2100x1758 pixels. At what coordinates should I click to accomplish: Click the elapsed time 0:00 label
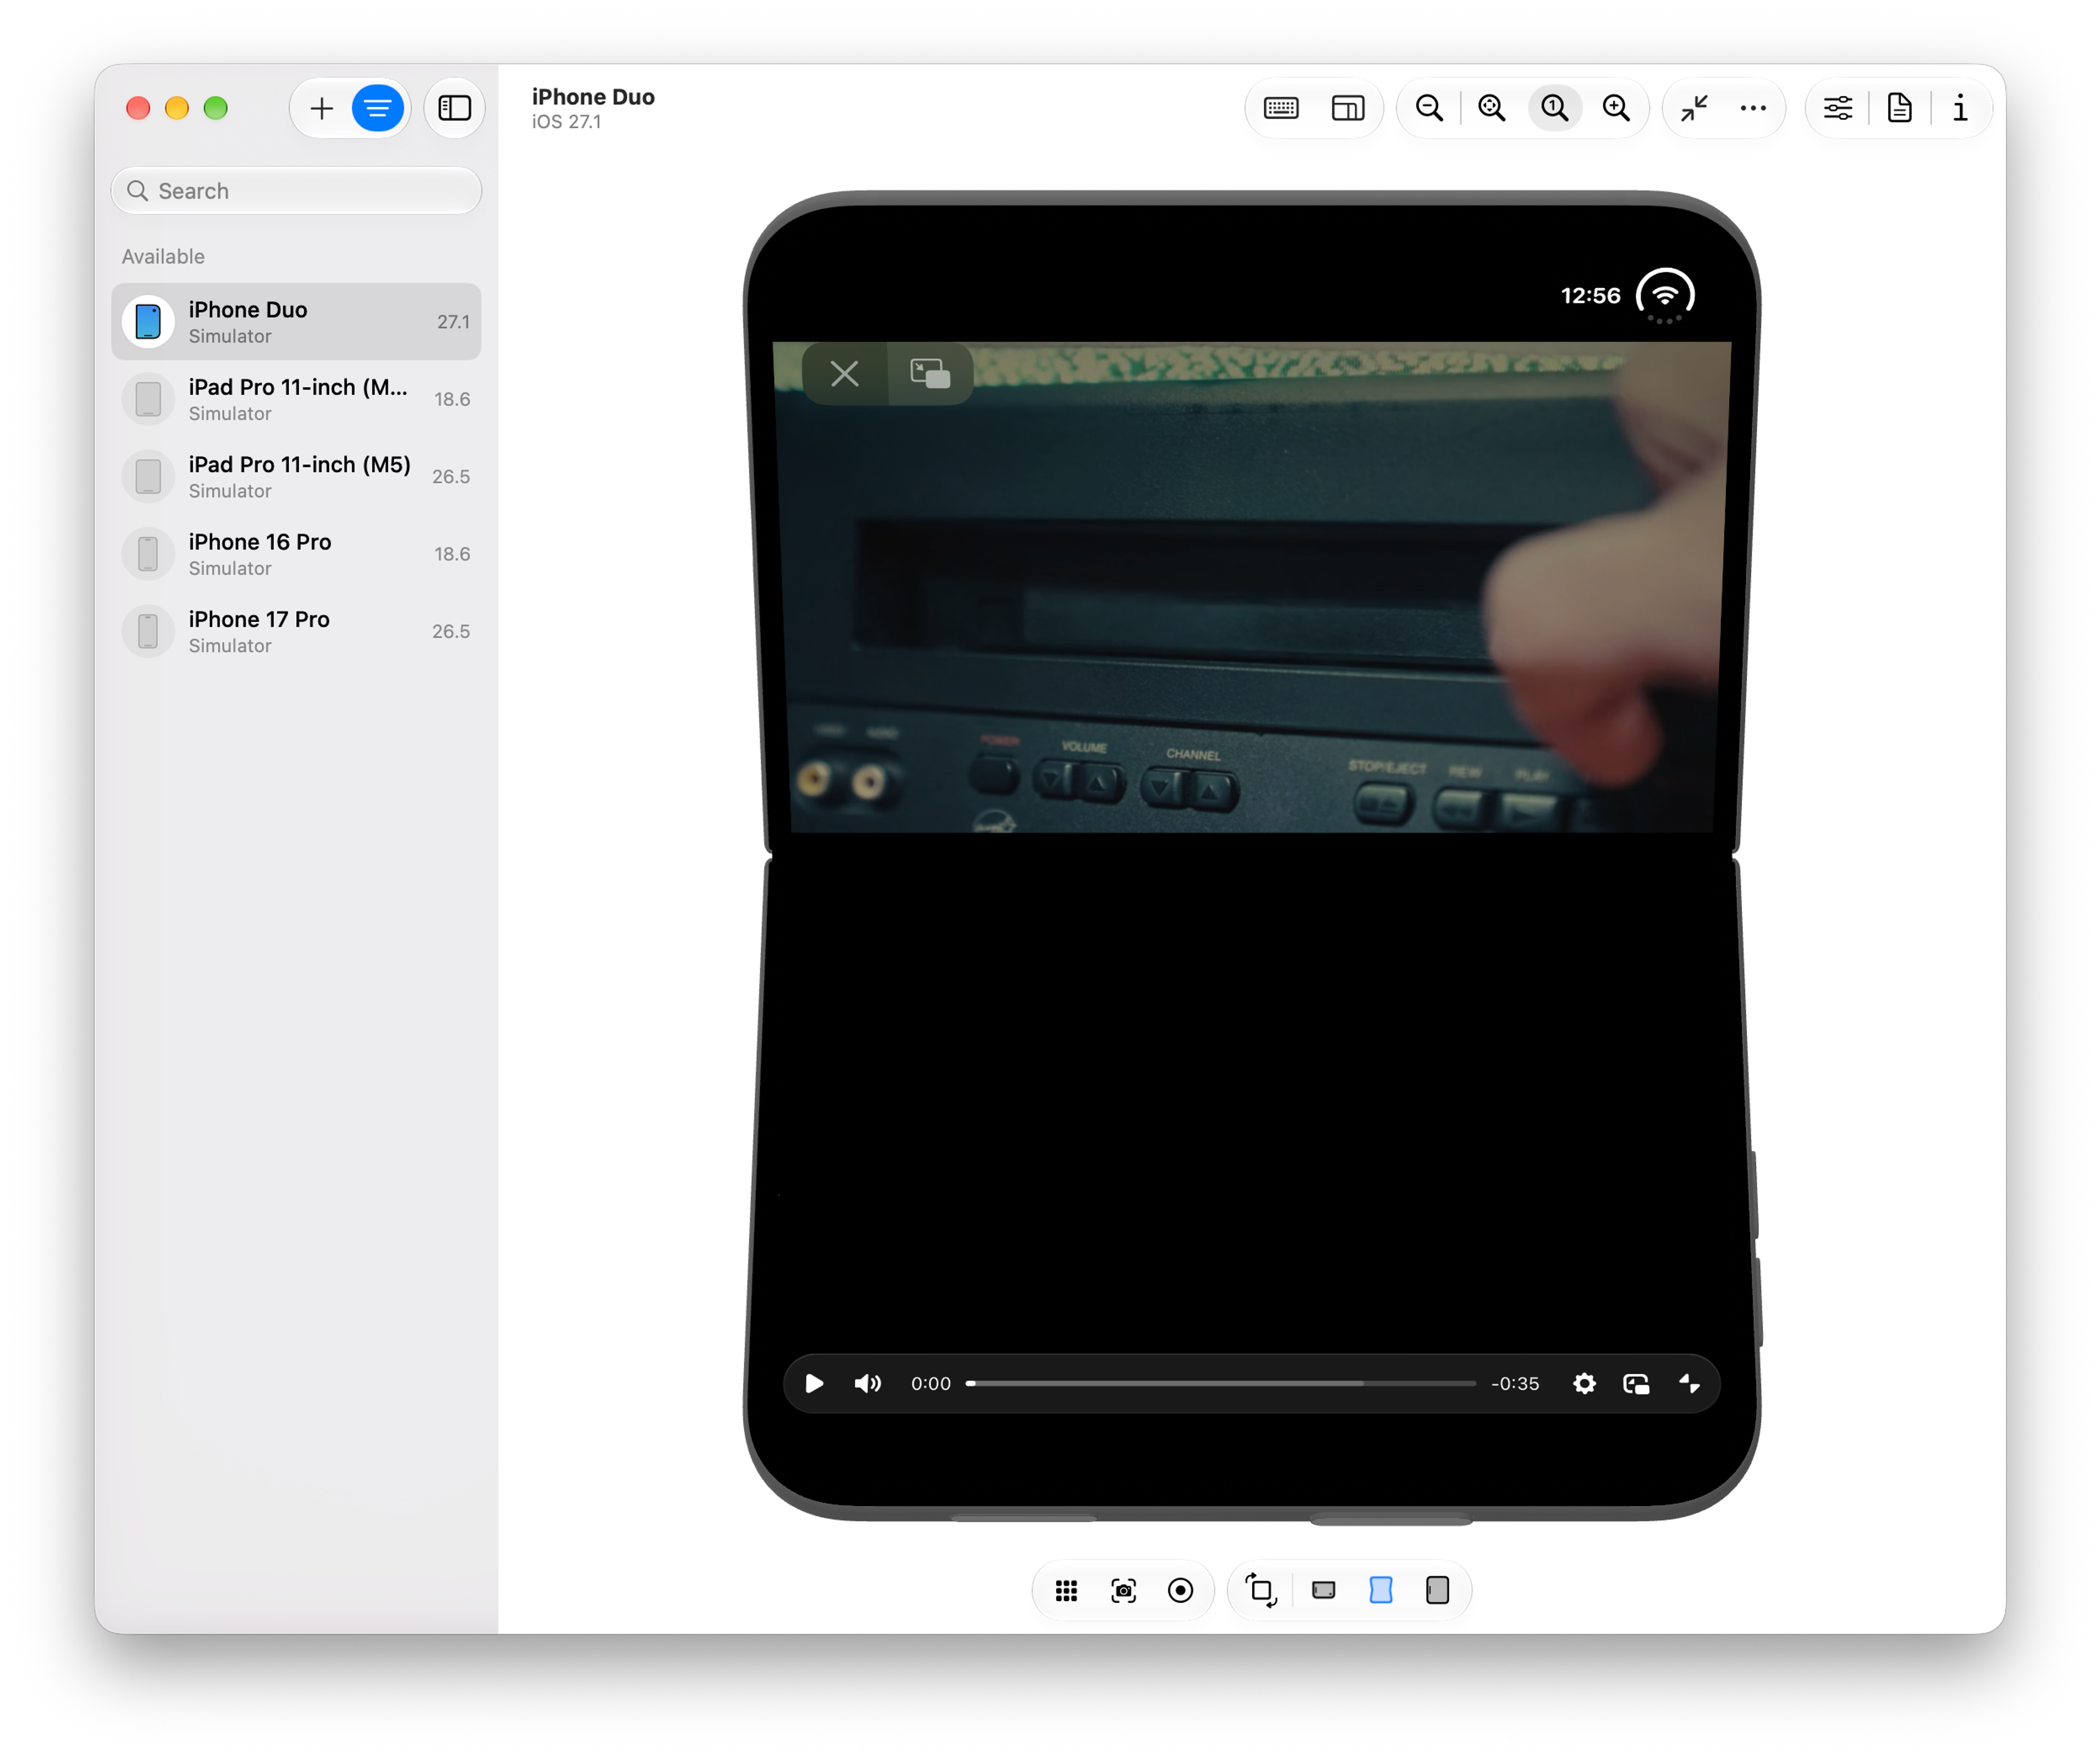click(931, 1384)
